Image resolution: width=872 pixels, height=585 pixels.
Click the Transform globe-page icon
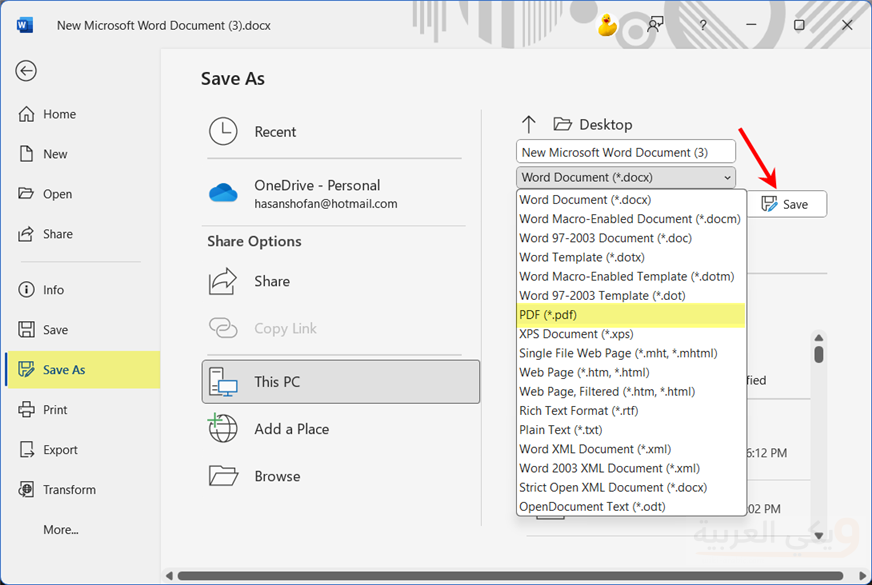click(x=26, y=489)
